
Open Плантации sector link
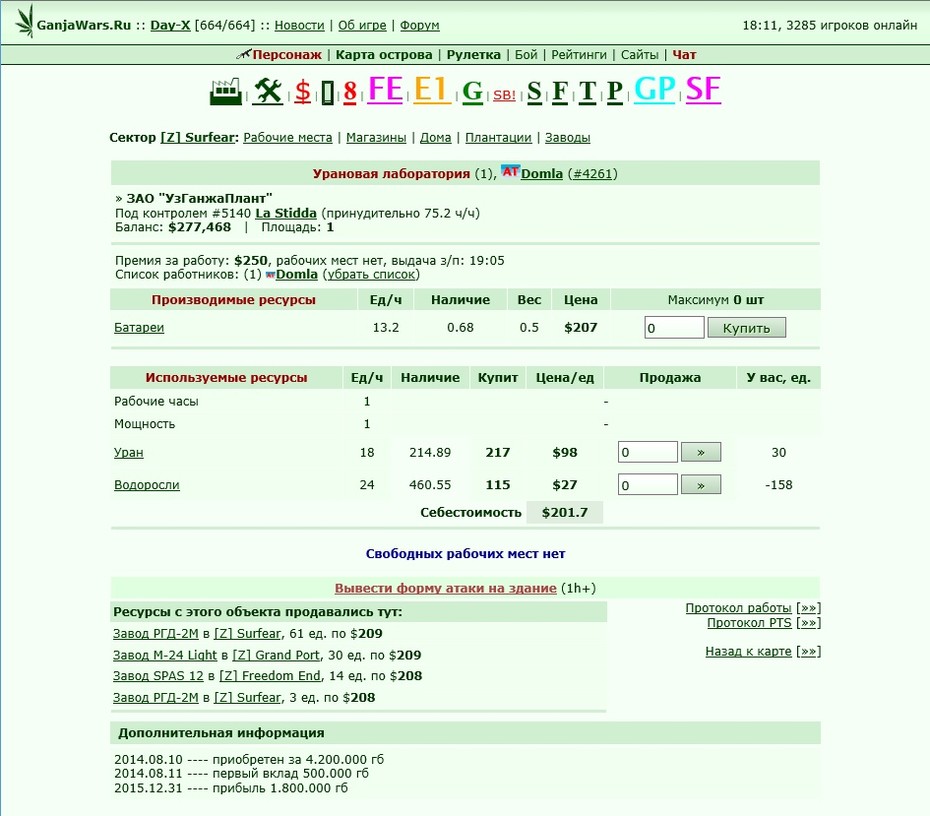498,138
